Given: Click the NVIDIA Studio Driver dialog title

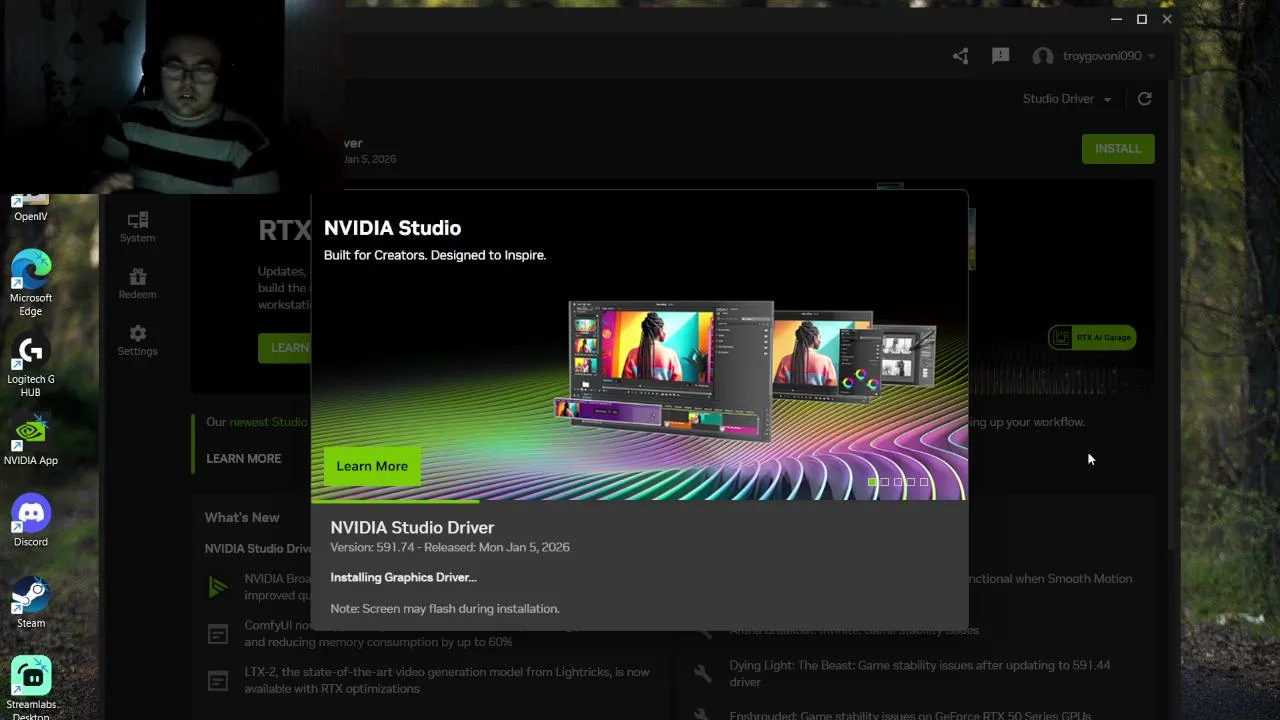Looking at the screenshot, I should pyautogui.click(x=412, y=527).
